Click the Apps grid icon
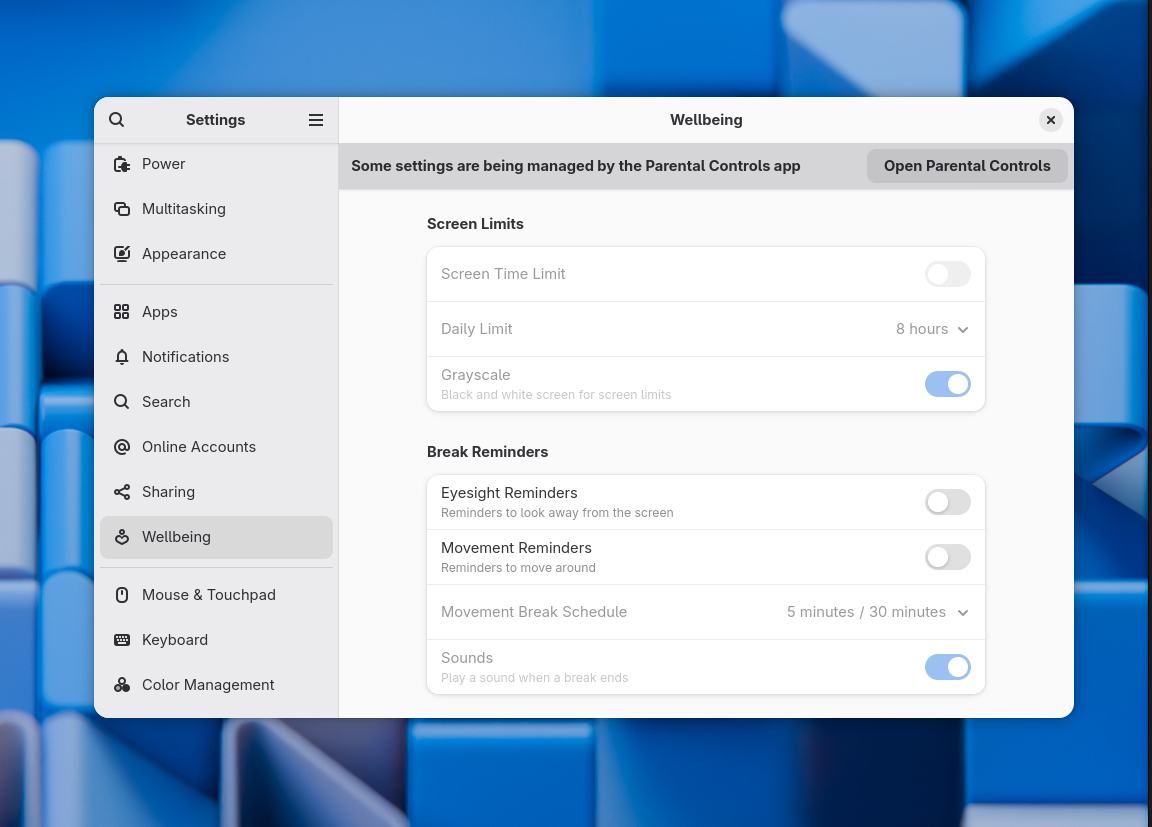This screenshot has width=1152, height=827. tap(122, 312)
